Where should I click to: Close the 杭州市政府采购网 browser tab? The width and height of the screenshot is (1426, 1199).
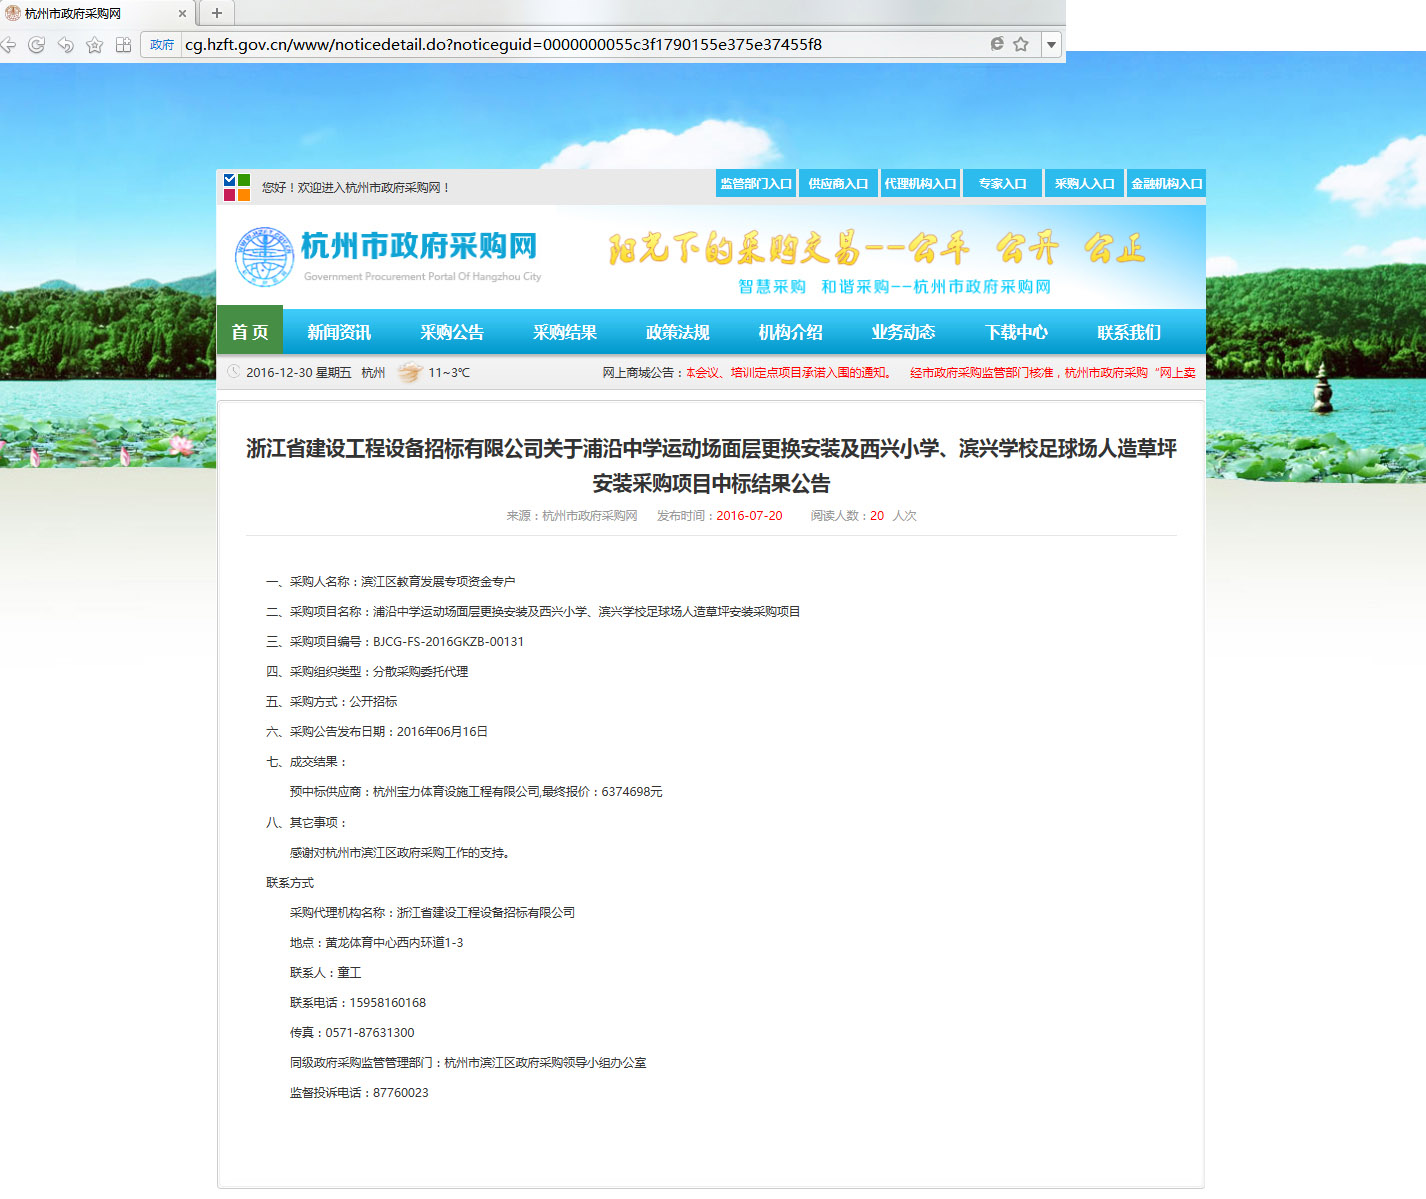pyautogui.click(x=182, y=14)
